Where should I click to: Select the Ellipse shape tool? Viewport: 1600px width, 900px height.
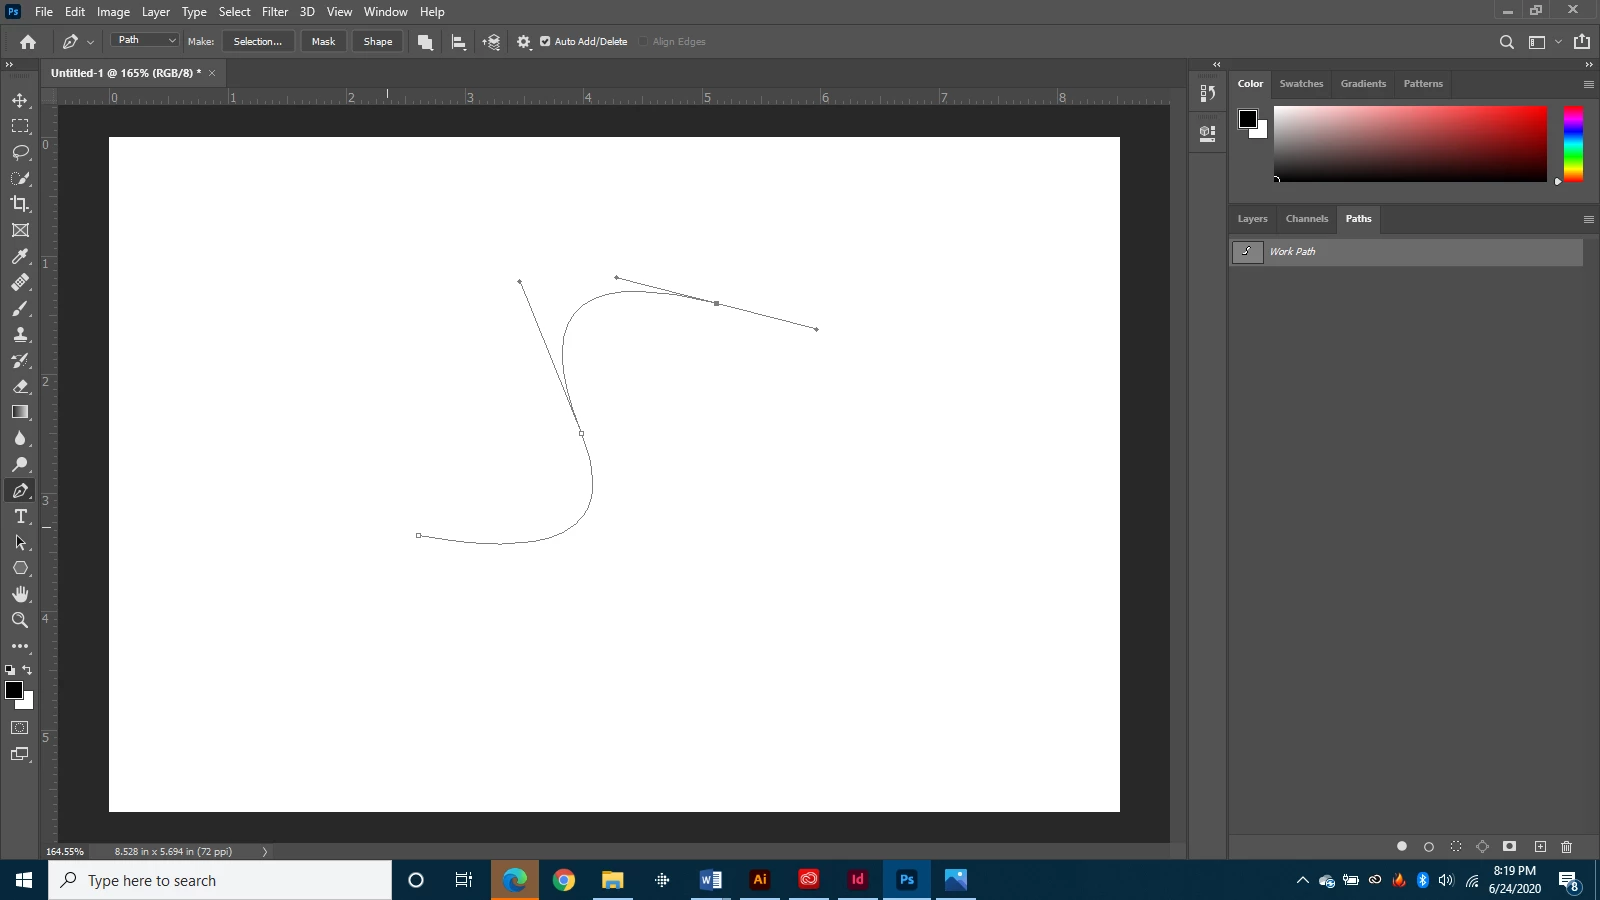[20, 568]
